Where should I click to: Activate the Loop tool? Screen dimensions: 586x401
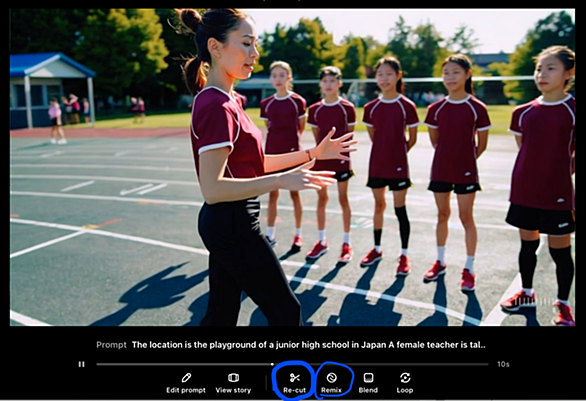point(405,383)
